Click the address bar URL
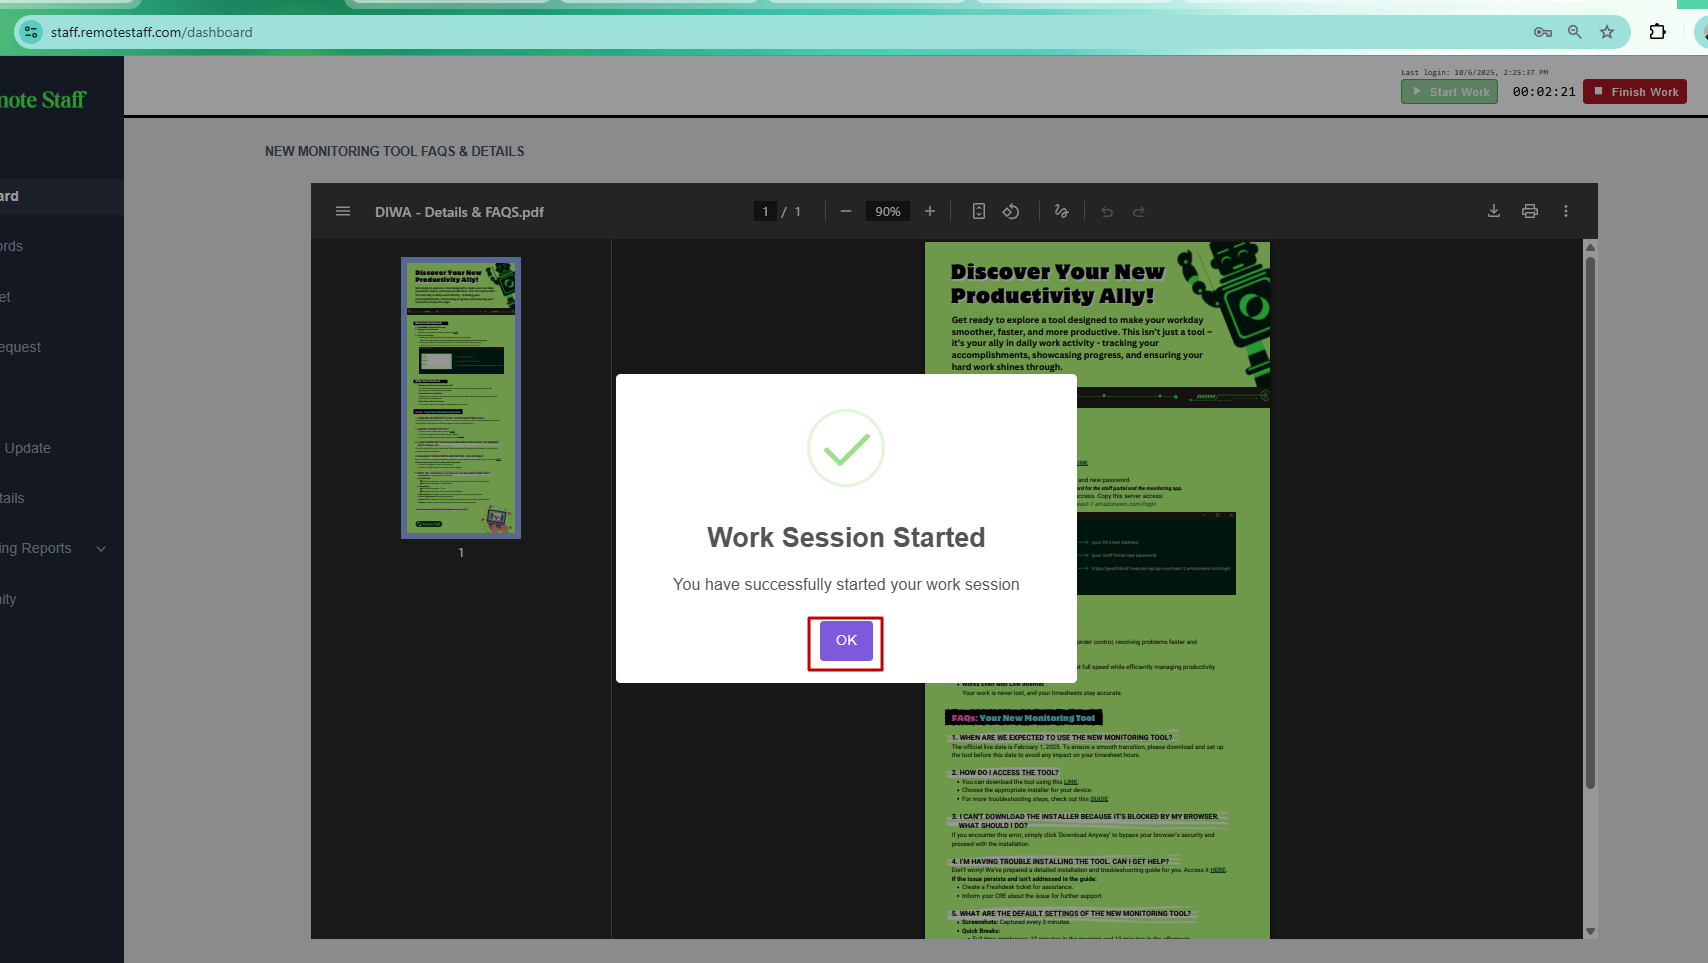This screenshot has width=1708, height=963. coord(152,32)
